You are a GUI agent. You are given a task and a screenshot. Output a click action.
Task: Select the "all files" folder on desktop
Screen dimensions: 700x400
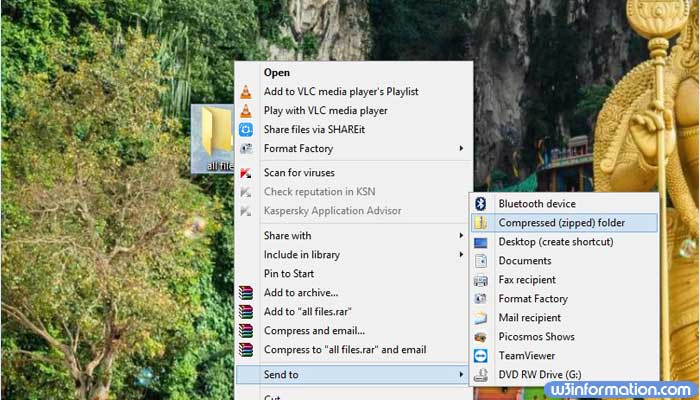(213, 139)
